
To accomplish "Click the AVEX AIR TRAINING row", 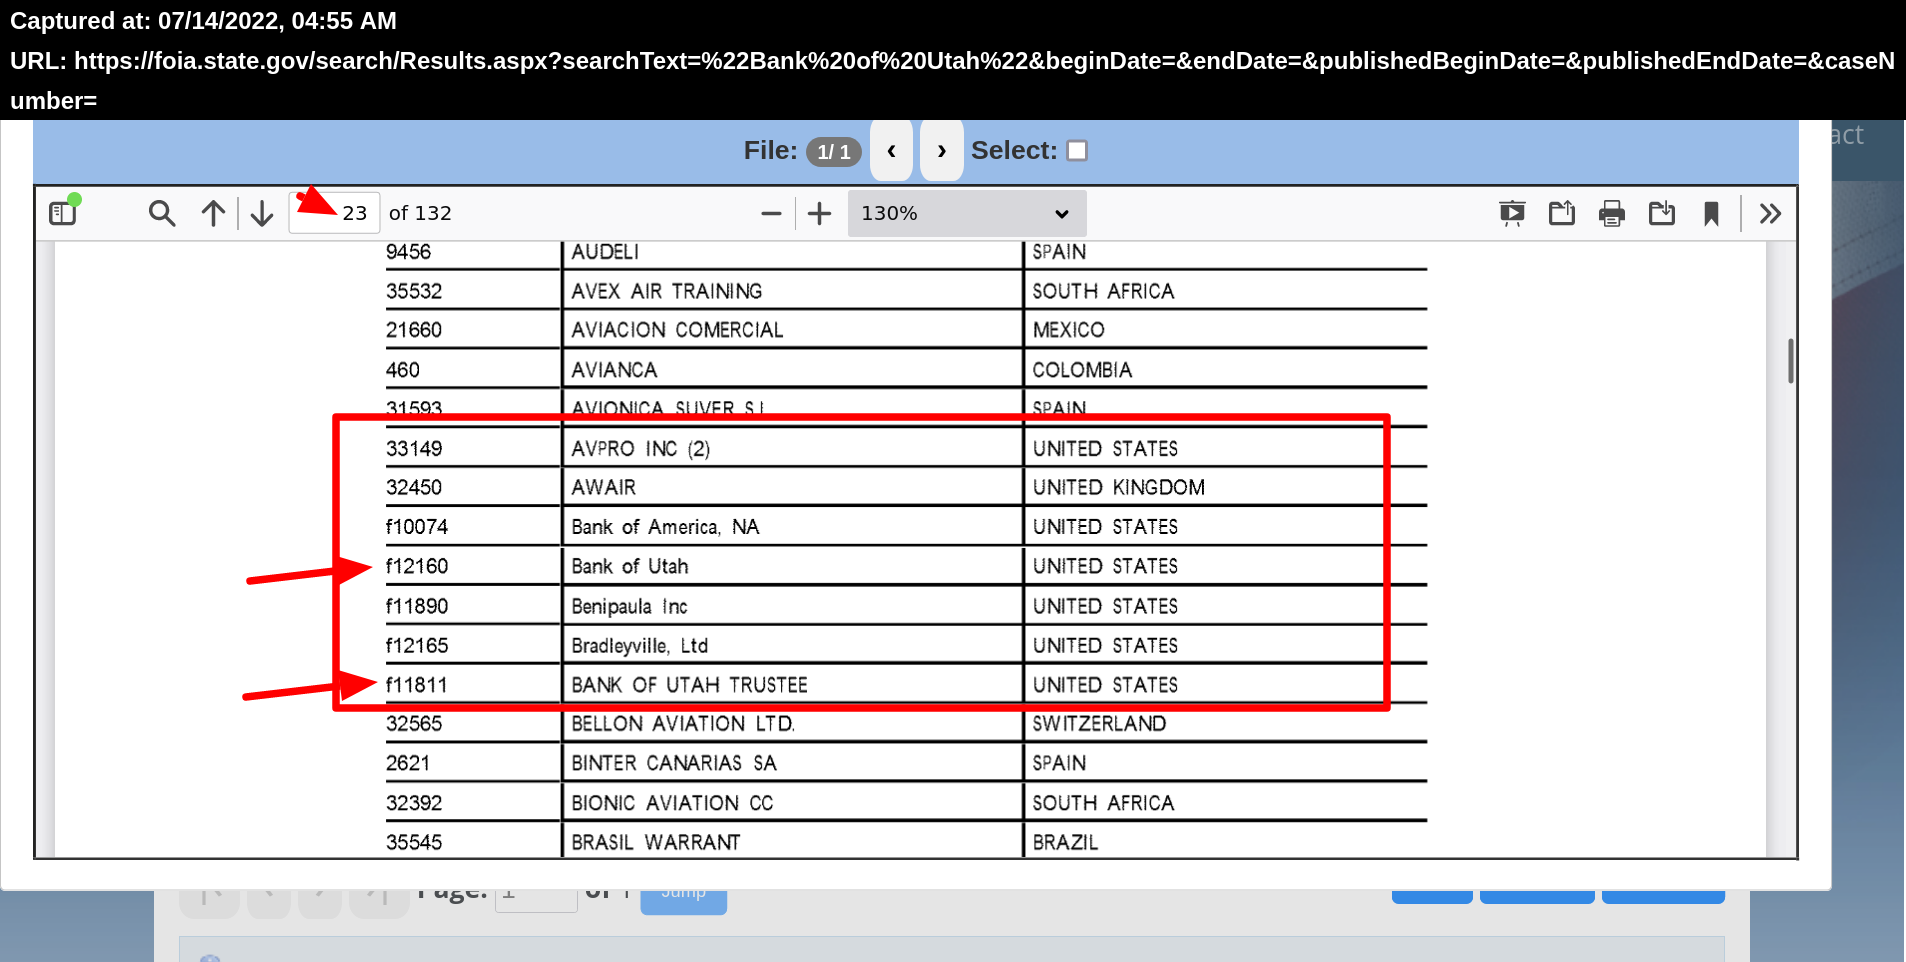I will point(667,291).
